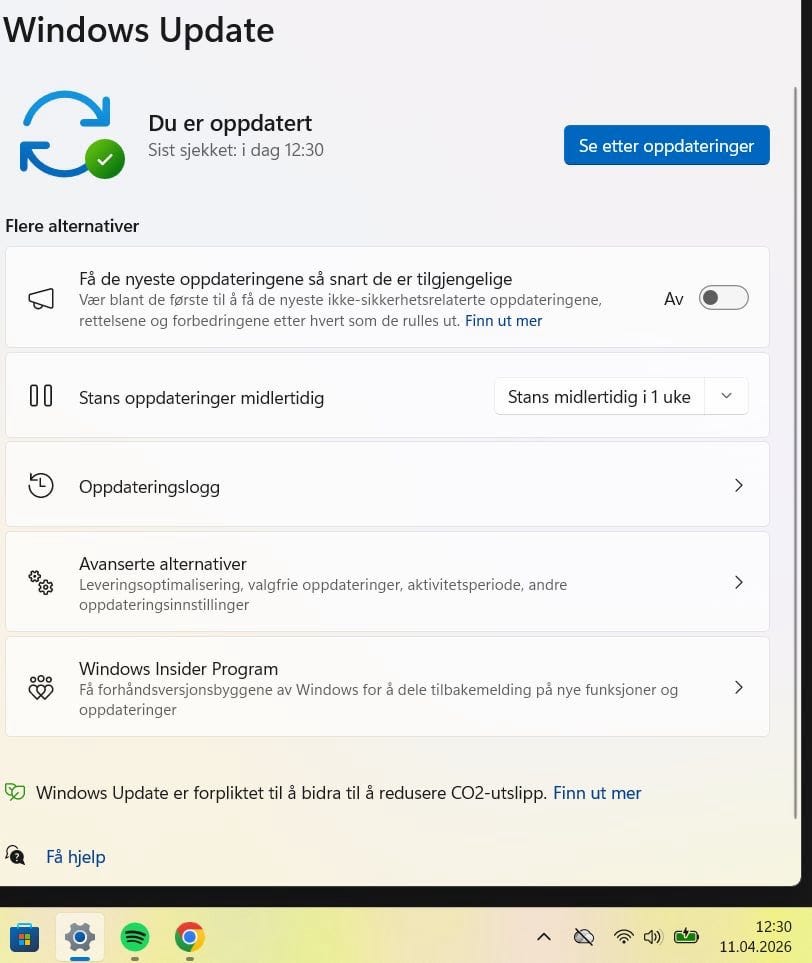Click the Av toggle state label
The image size is (812, 963).
pos(673,299)
